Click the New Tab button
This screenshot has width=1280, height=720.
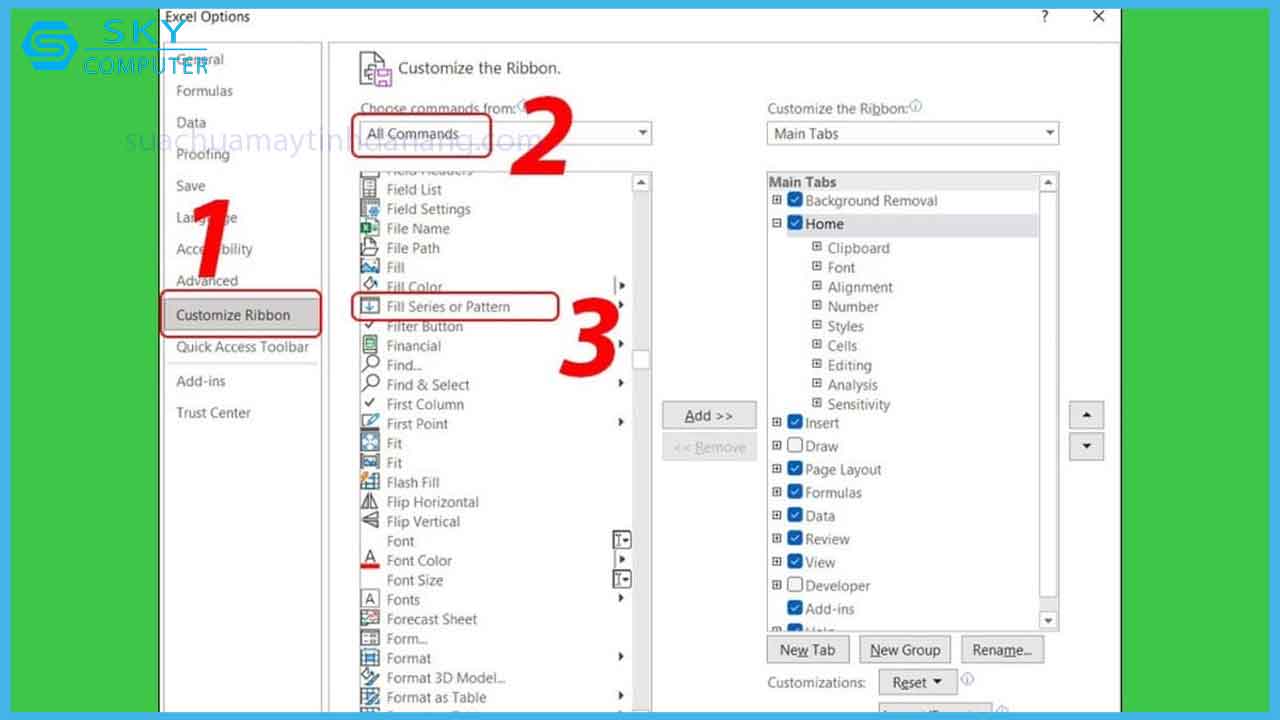[808, 650]
